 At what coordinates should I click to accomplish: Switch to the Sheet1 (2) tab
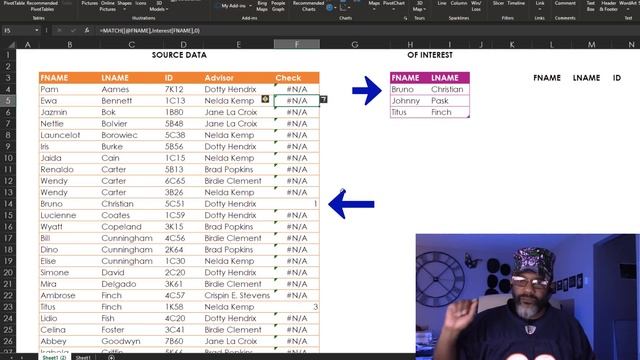54,358
